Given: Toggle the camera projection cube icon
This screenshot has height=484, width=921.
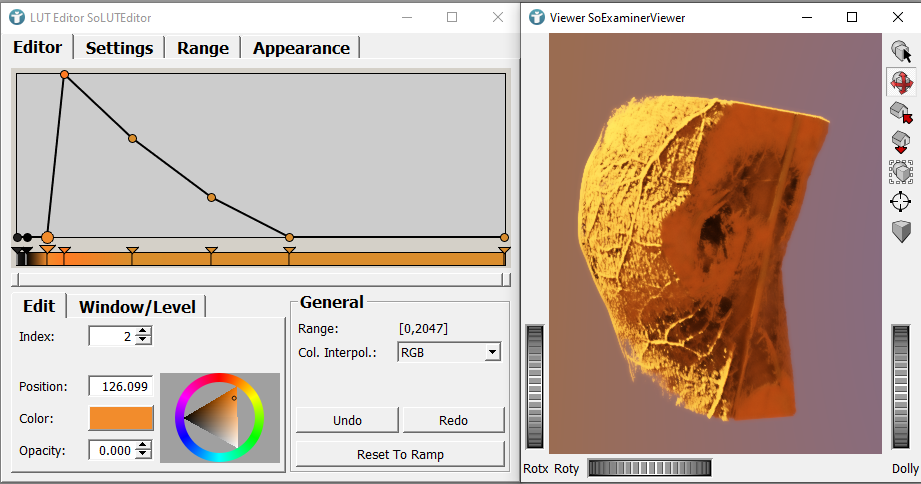Looking at the screenshot, I should pos(900,232).
